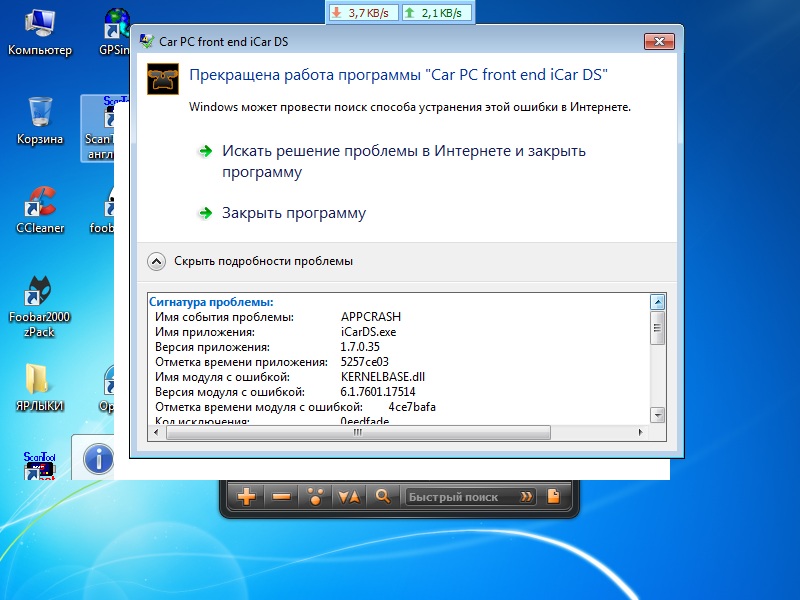Collapse details with Скрыть подробности проблемы chevron

pyautogui.click(x=156, y=261)
